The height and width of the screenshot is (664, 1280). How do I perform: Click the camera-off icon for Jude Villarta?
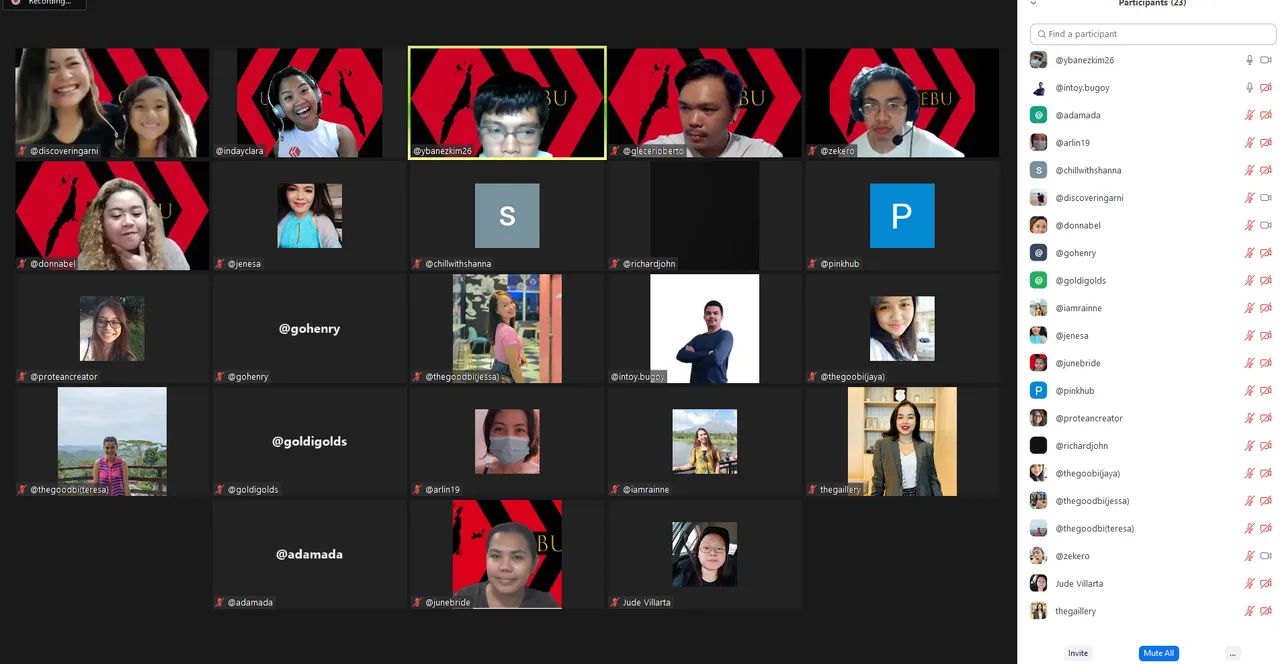pos(1266,583)
